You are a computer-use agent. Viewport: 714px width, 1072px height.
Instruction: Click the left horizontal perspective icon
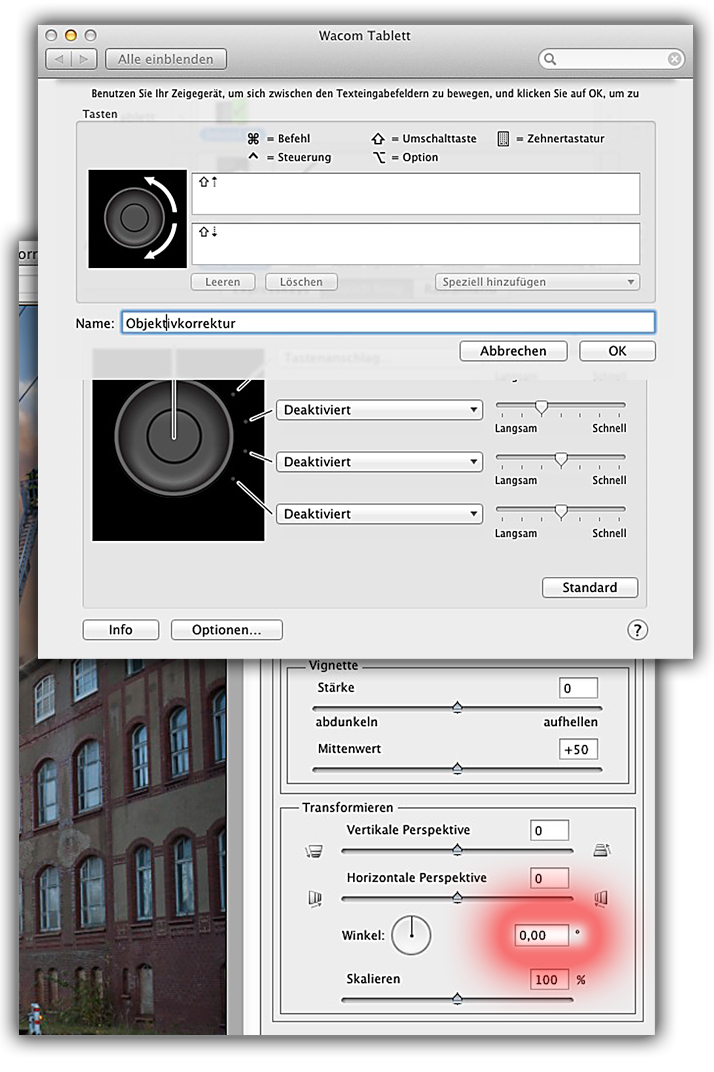[x=315, y=898]
